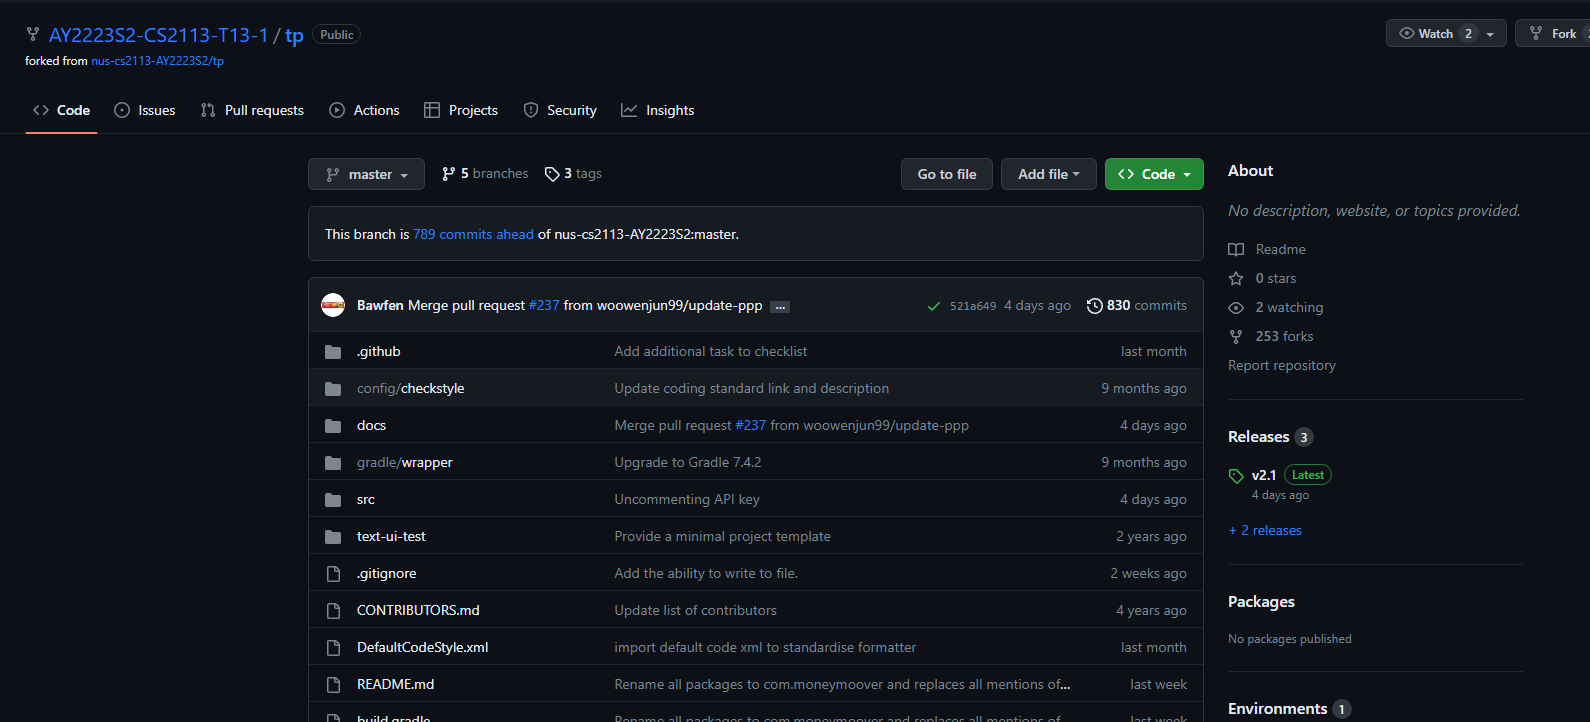This screenshot has width=1590, height=722.
Task: Click the fork icon beside repository name
Action: (x=33, y=35)
